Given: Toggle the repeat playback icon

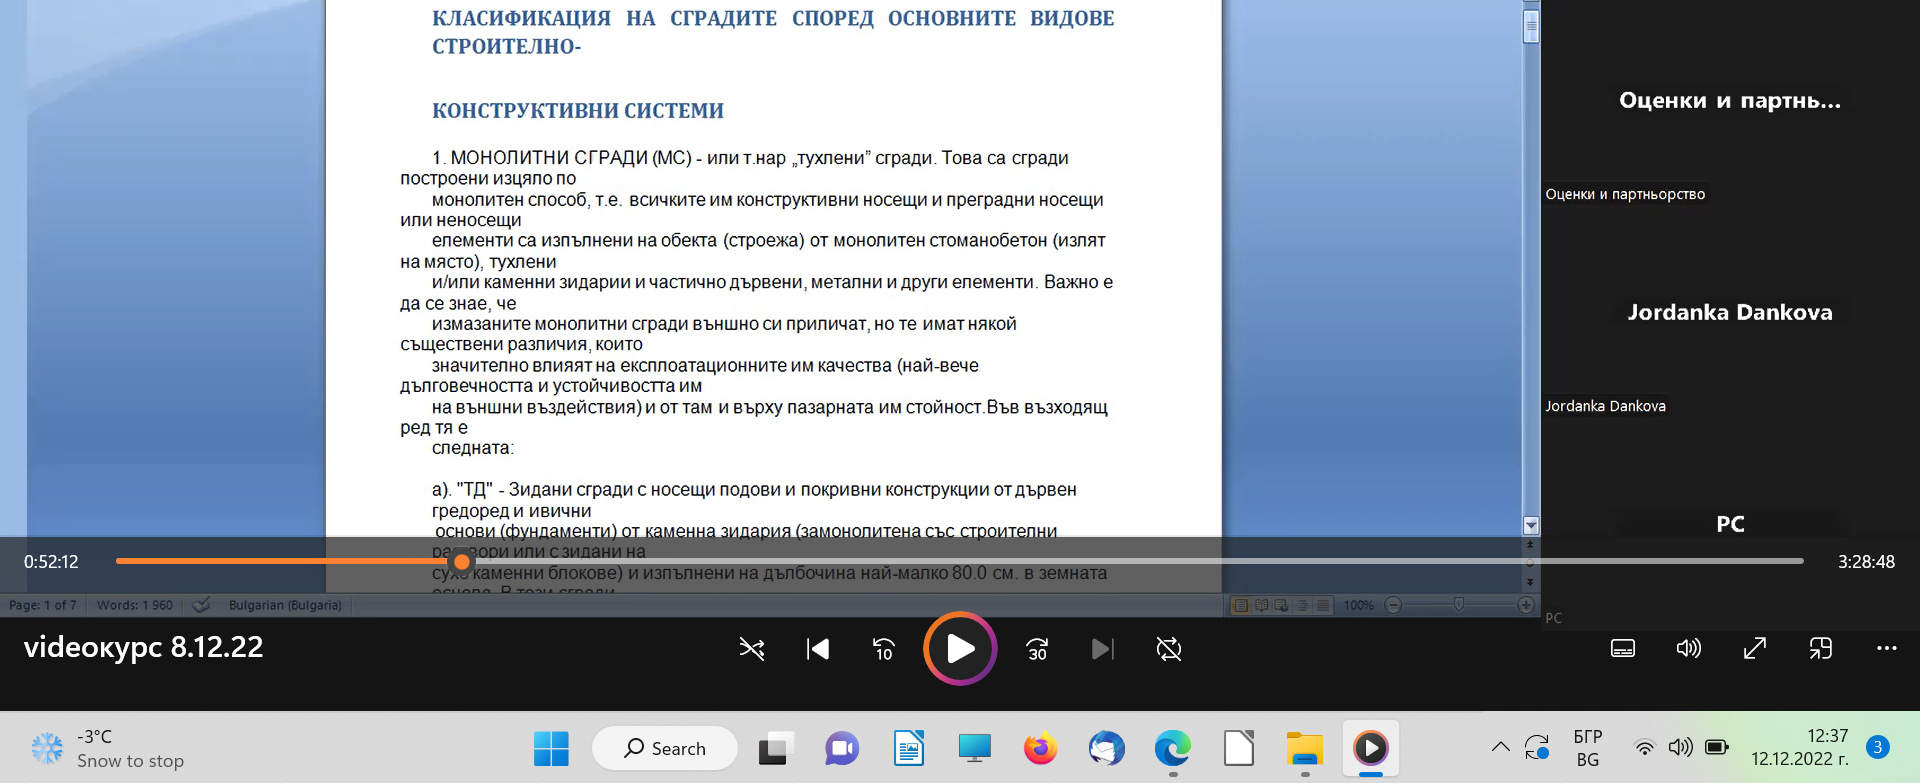Looking at the screenshot, I should (1168, 649).
